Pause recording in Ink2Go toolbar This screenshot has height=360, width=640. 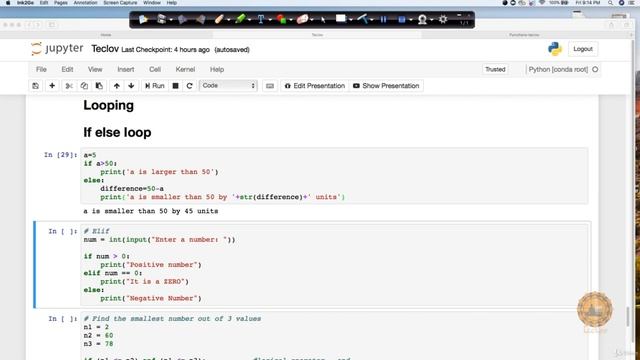click(x=383, y=19)
